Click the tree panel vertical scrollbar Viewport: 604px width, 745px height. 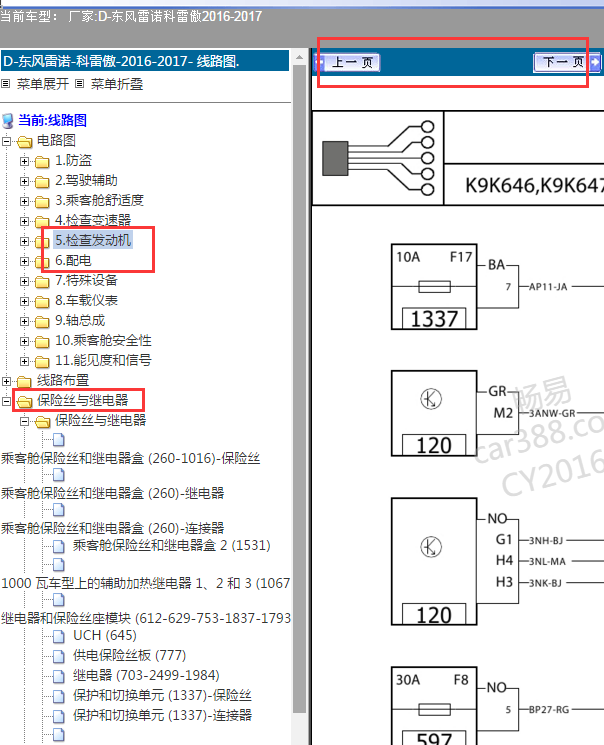tap(299, 390)
